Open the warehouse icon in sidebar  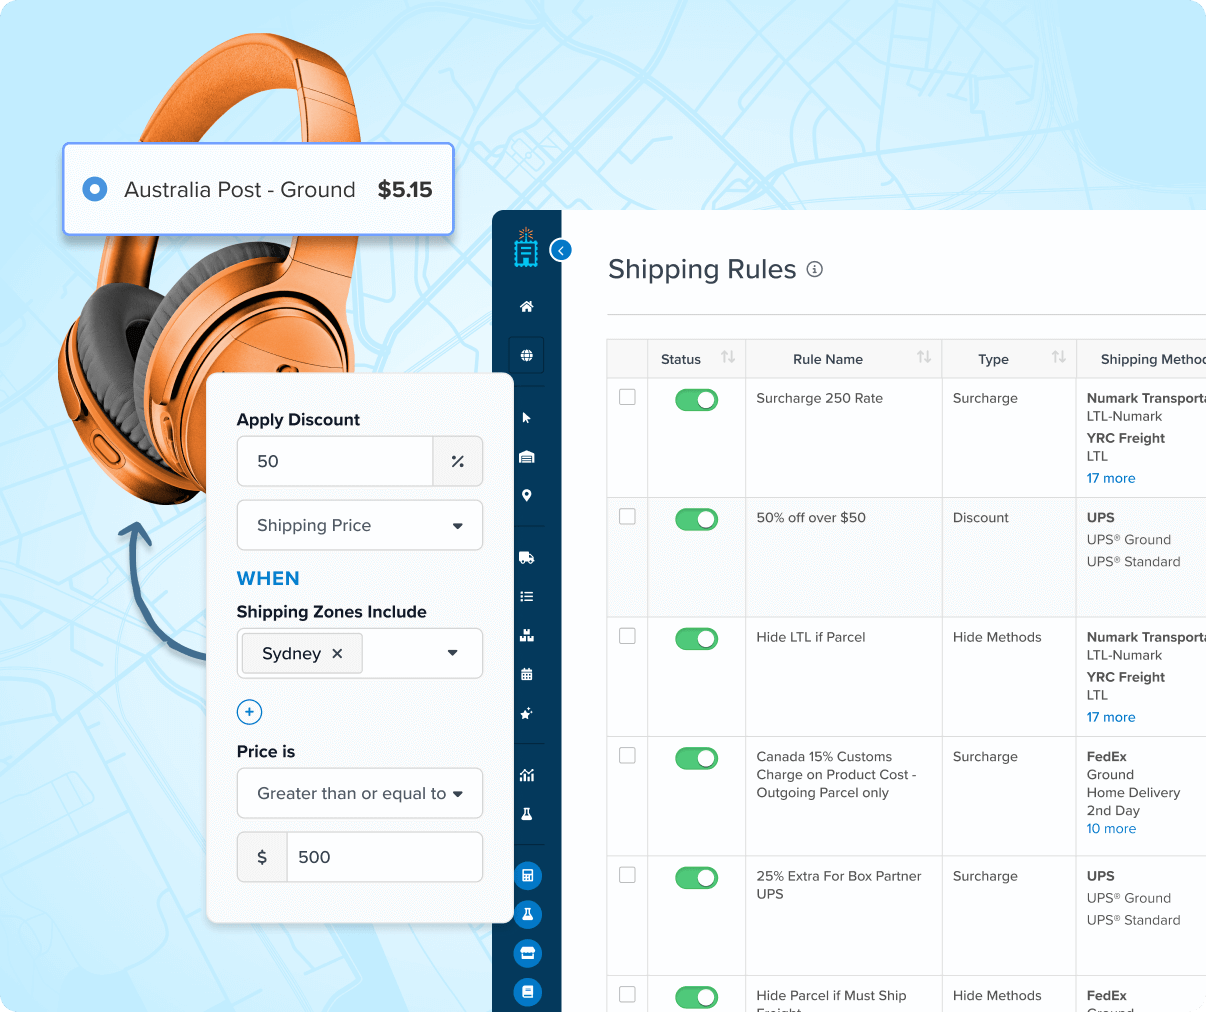(x=526, y=457)
